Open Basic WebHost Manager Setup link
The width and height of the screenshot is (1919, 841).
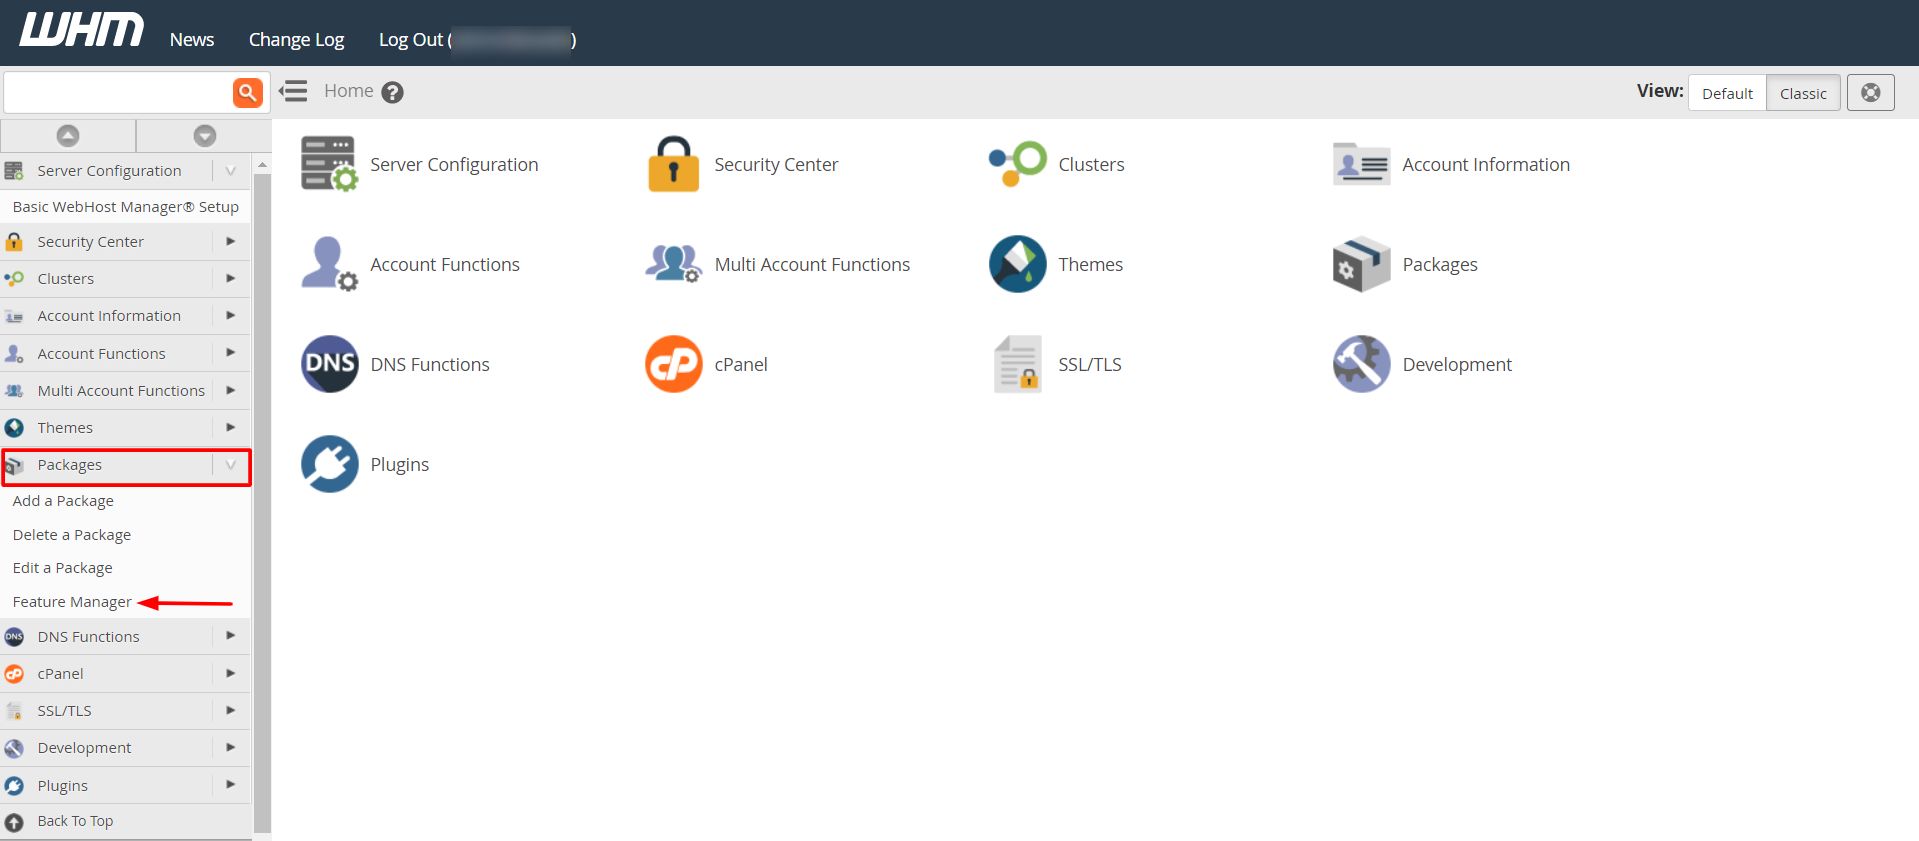[126, 207]
